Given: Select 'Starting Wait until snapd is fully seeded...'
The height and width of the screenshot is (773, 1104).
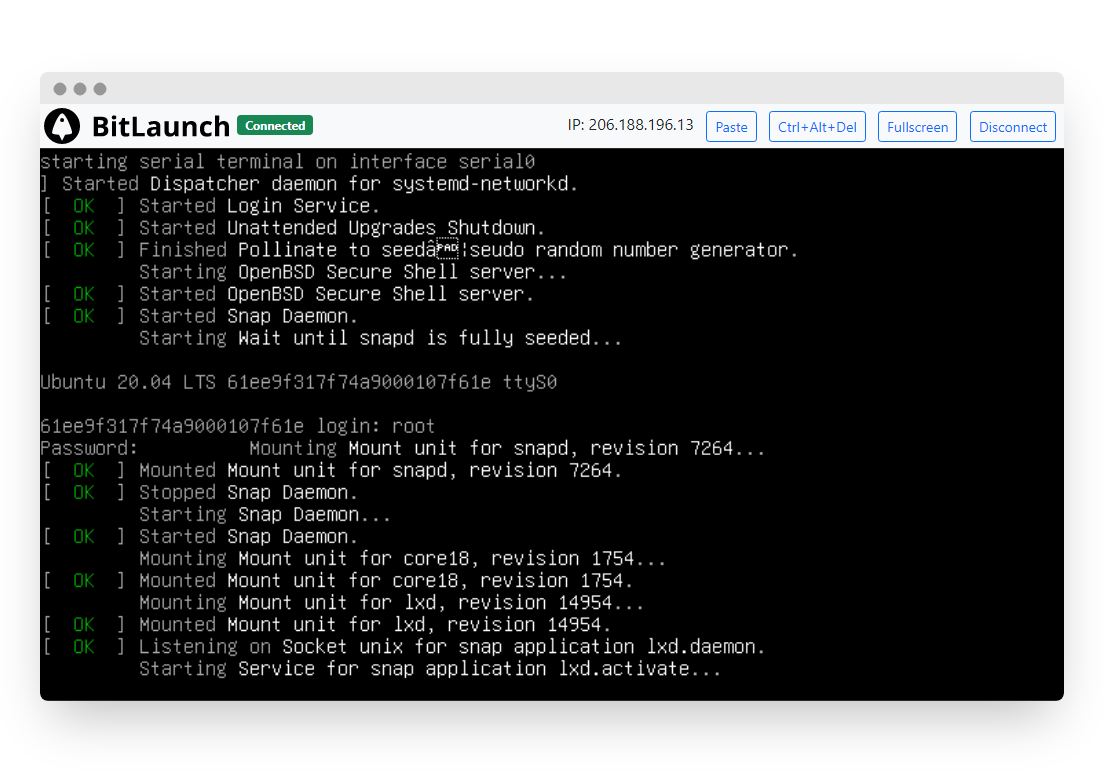Looking at the screenshot, I should [380, 338].
